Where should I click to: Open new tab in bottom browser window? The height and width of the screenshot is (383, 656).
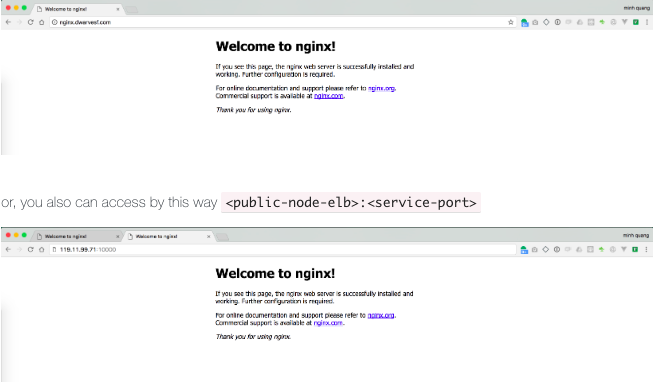coord(223,237)
